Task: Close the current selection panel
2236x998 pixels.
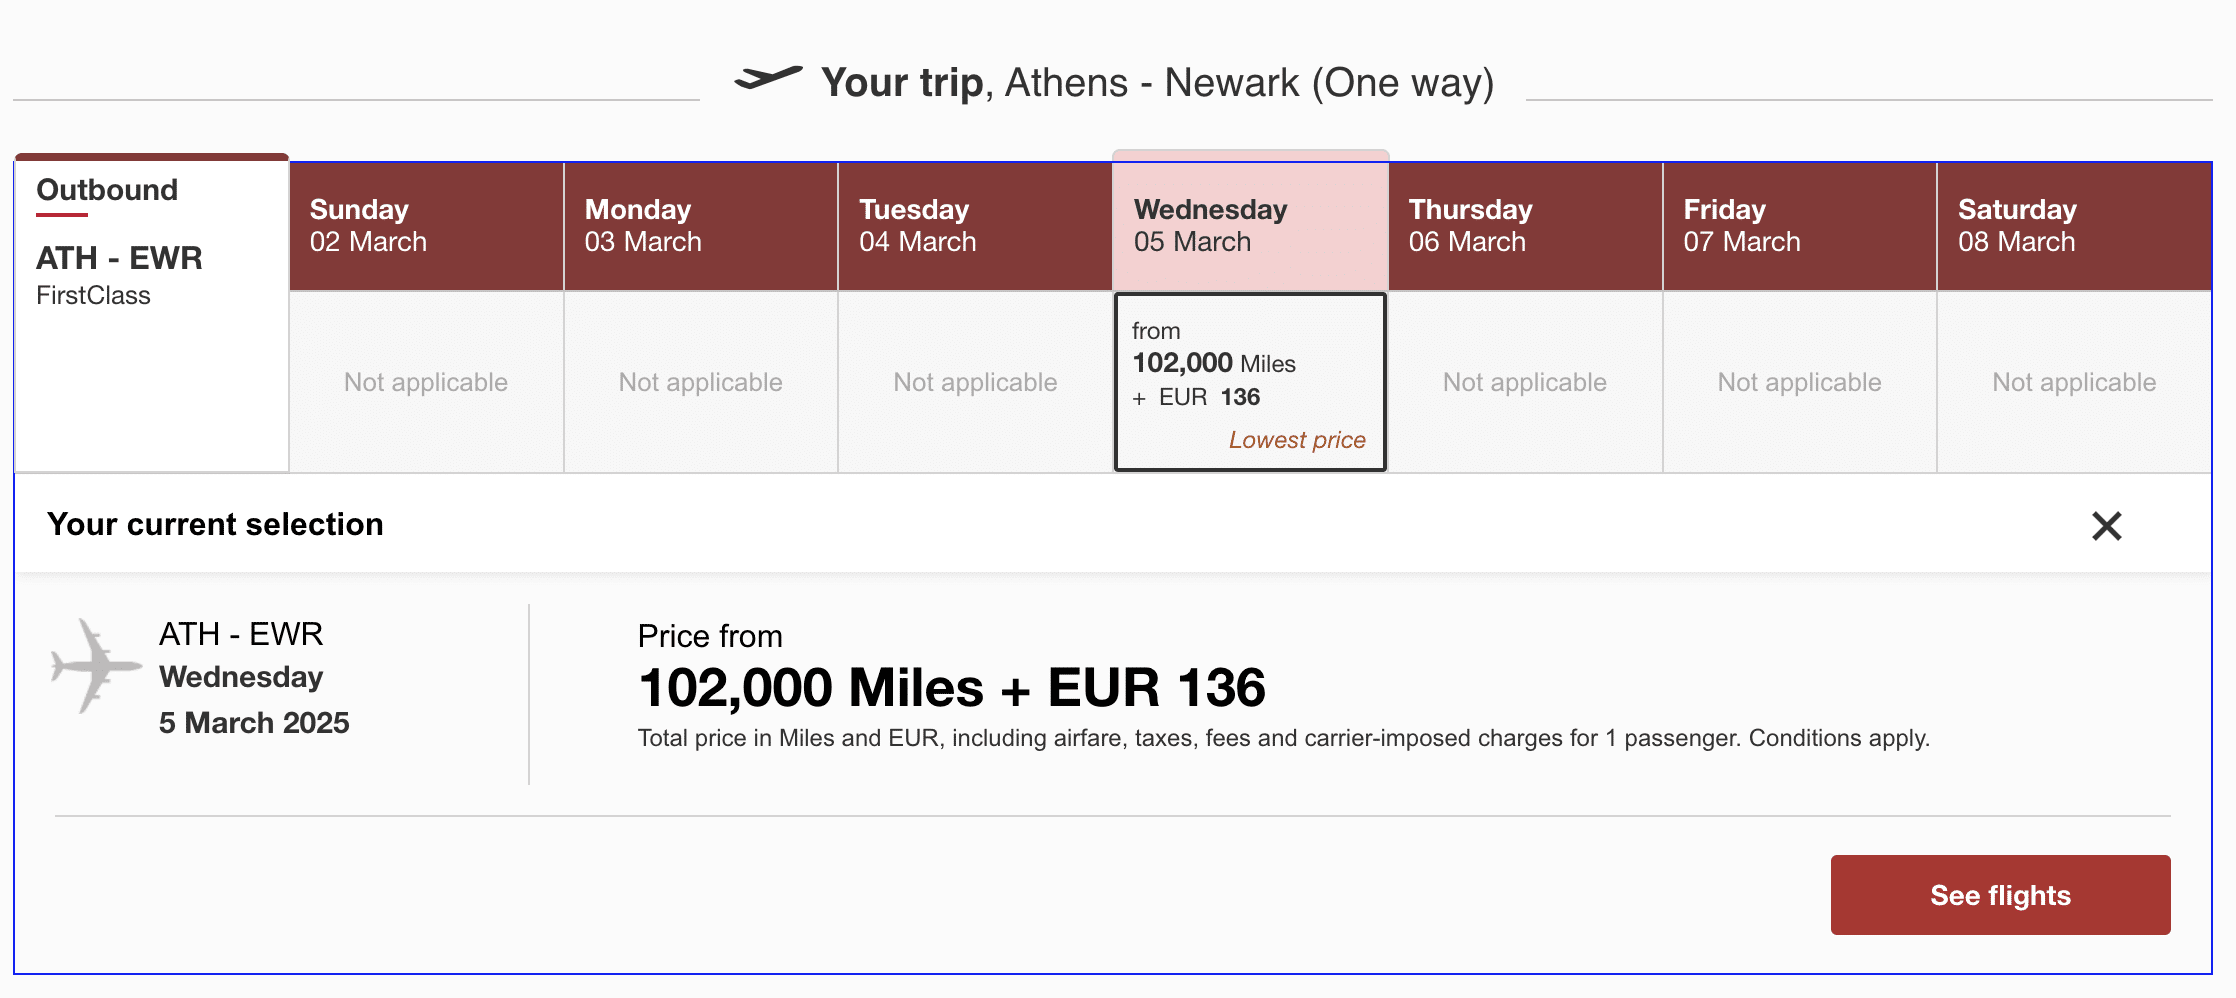Action: coord(2106,526)
